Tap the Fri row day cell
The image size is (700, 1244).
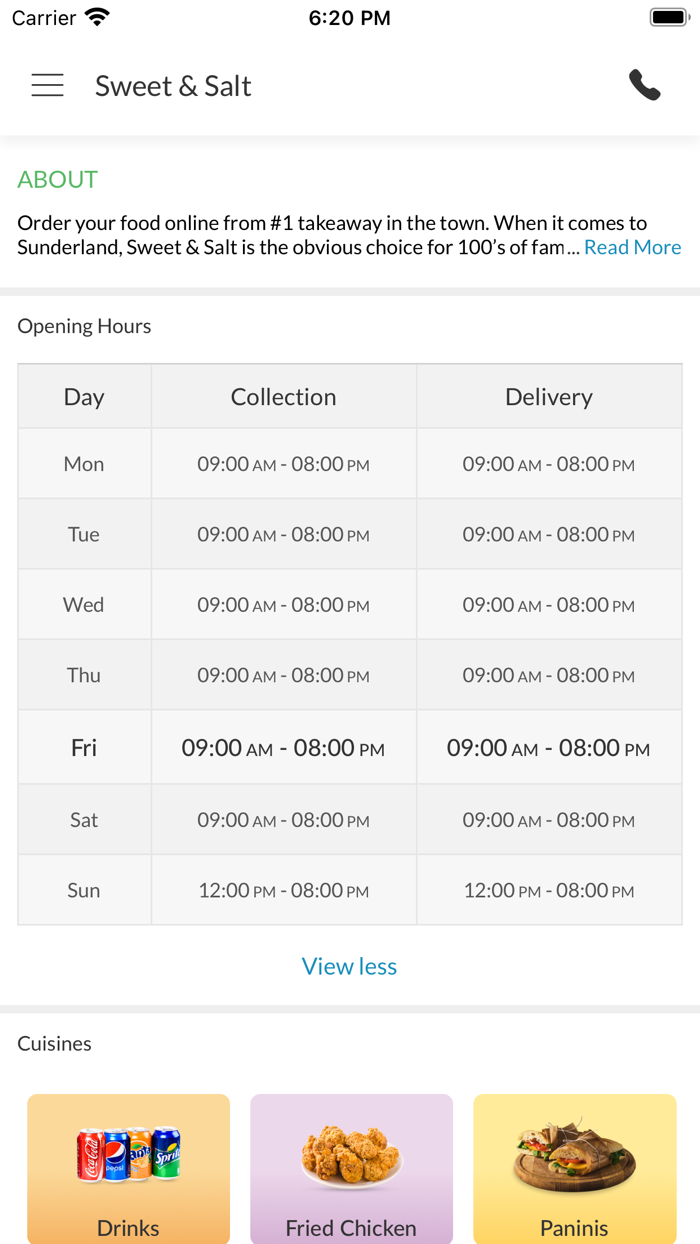point(84,748)
